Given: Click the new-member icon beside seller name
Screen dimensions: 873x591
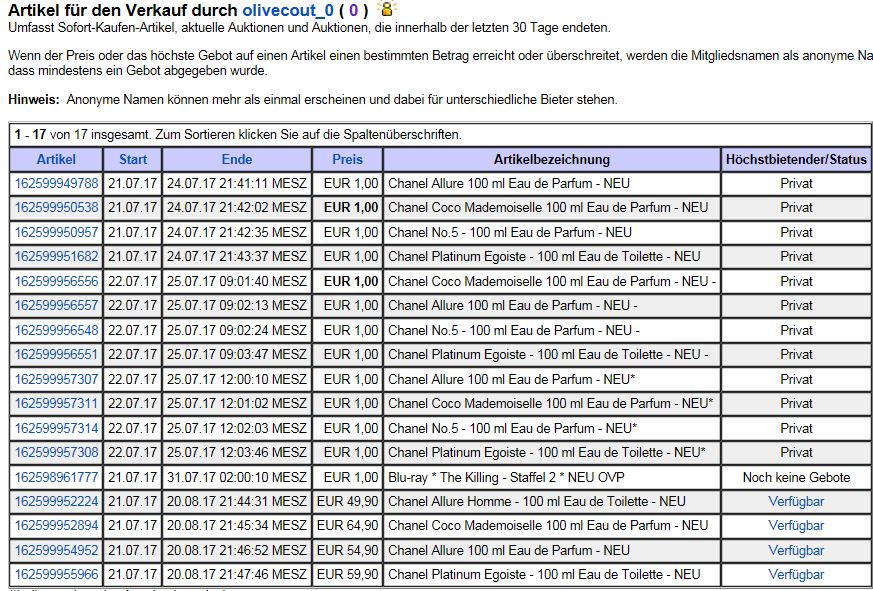Looking at the screenshot, I should pyautogui.click(x=386, y=8).
